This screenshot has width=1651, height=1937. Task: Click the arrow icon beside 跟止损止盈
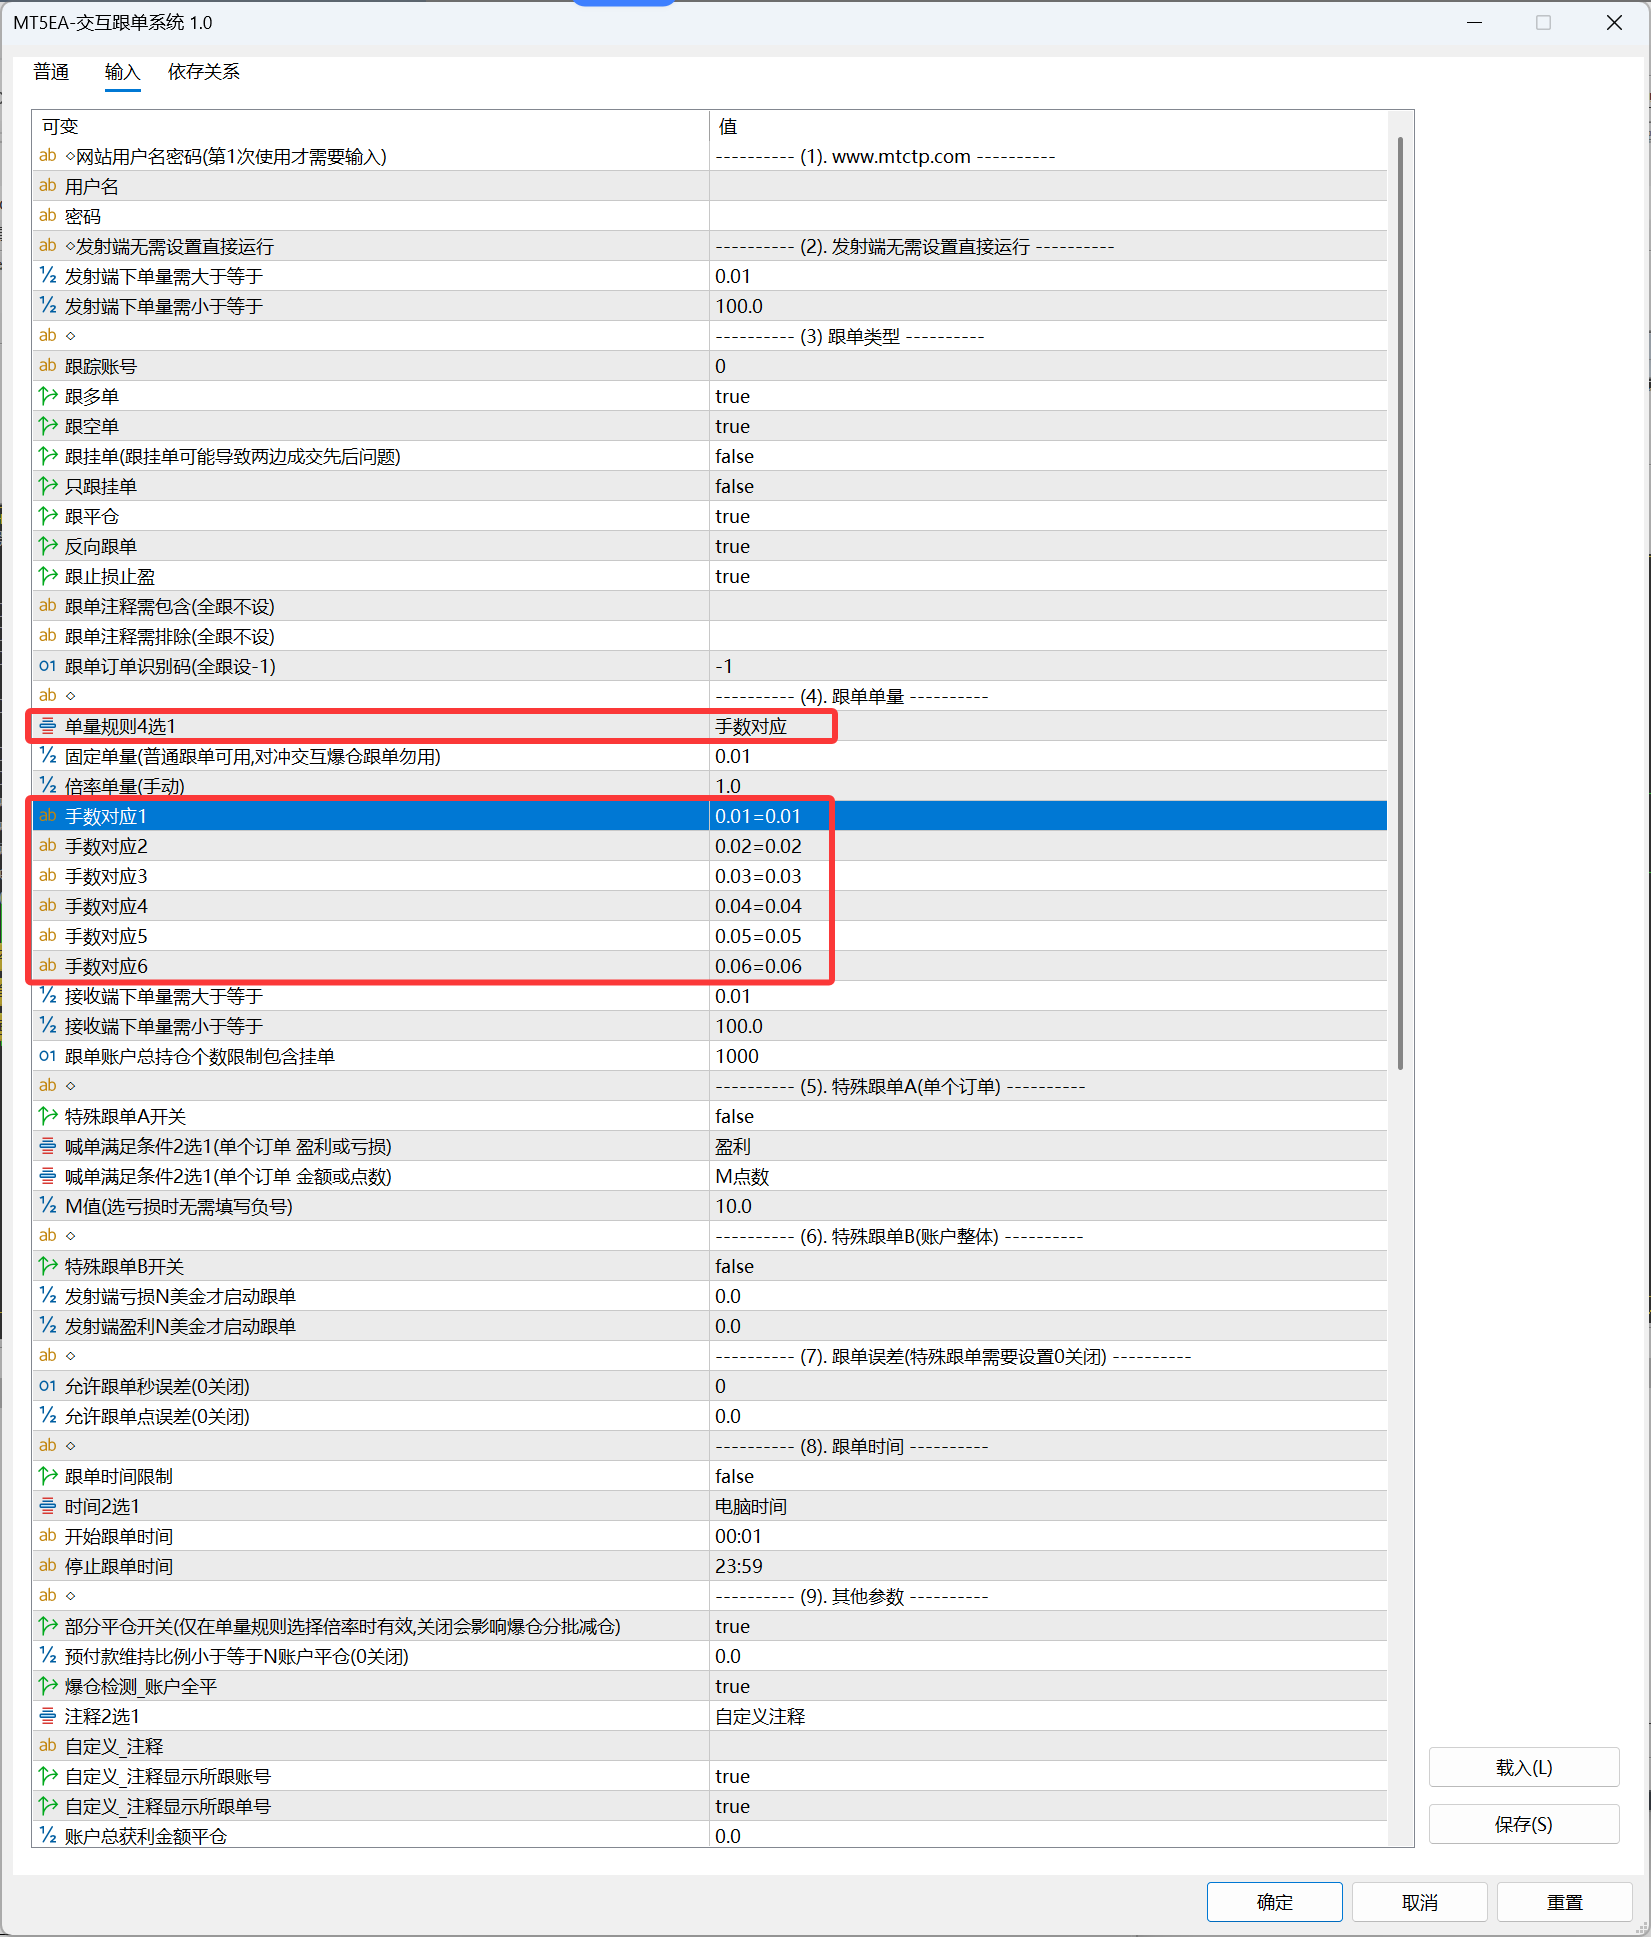(x=47, y=576)
